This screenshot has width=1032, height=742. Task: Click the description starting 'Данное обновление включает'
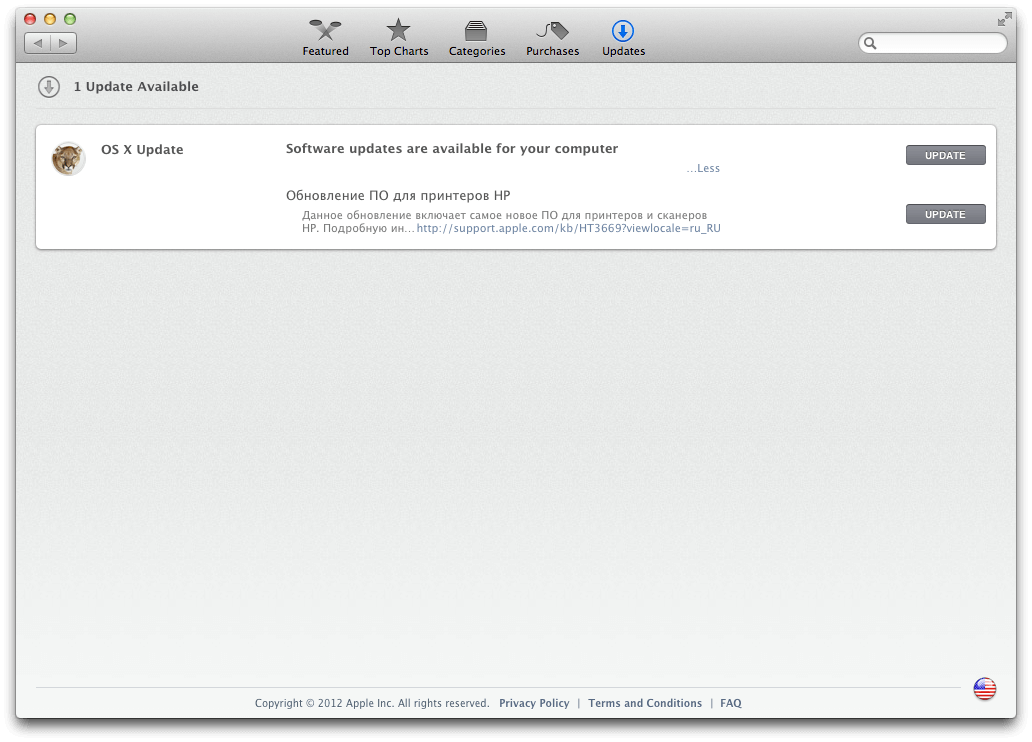(x=504, y=222)
